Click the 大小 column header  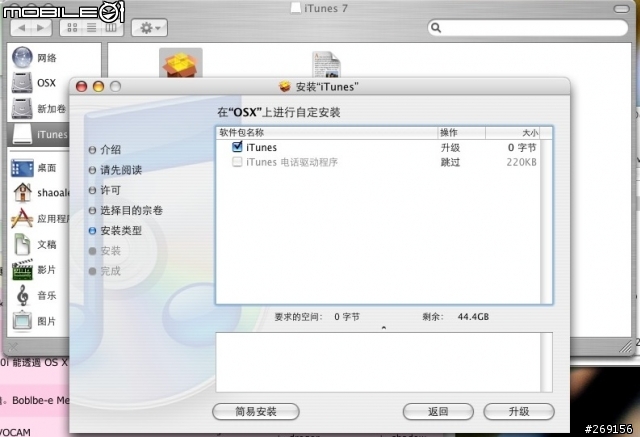coord(513,133)
